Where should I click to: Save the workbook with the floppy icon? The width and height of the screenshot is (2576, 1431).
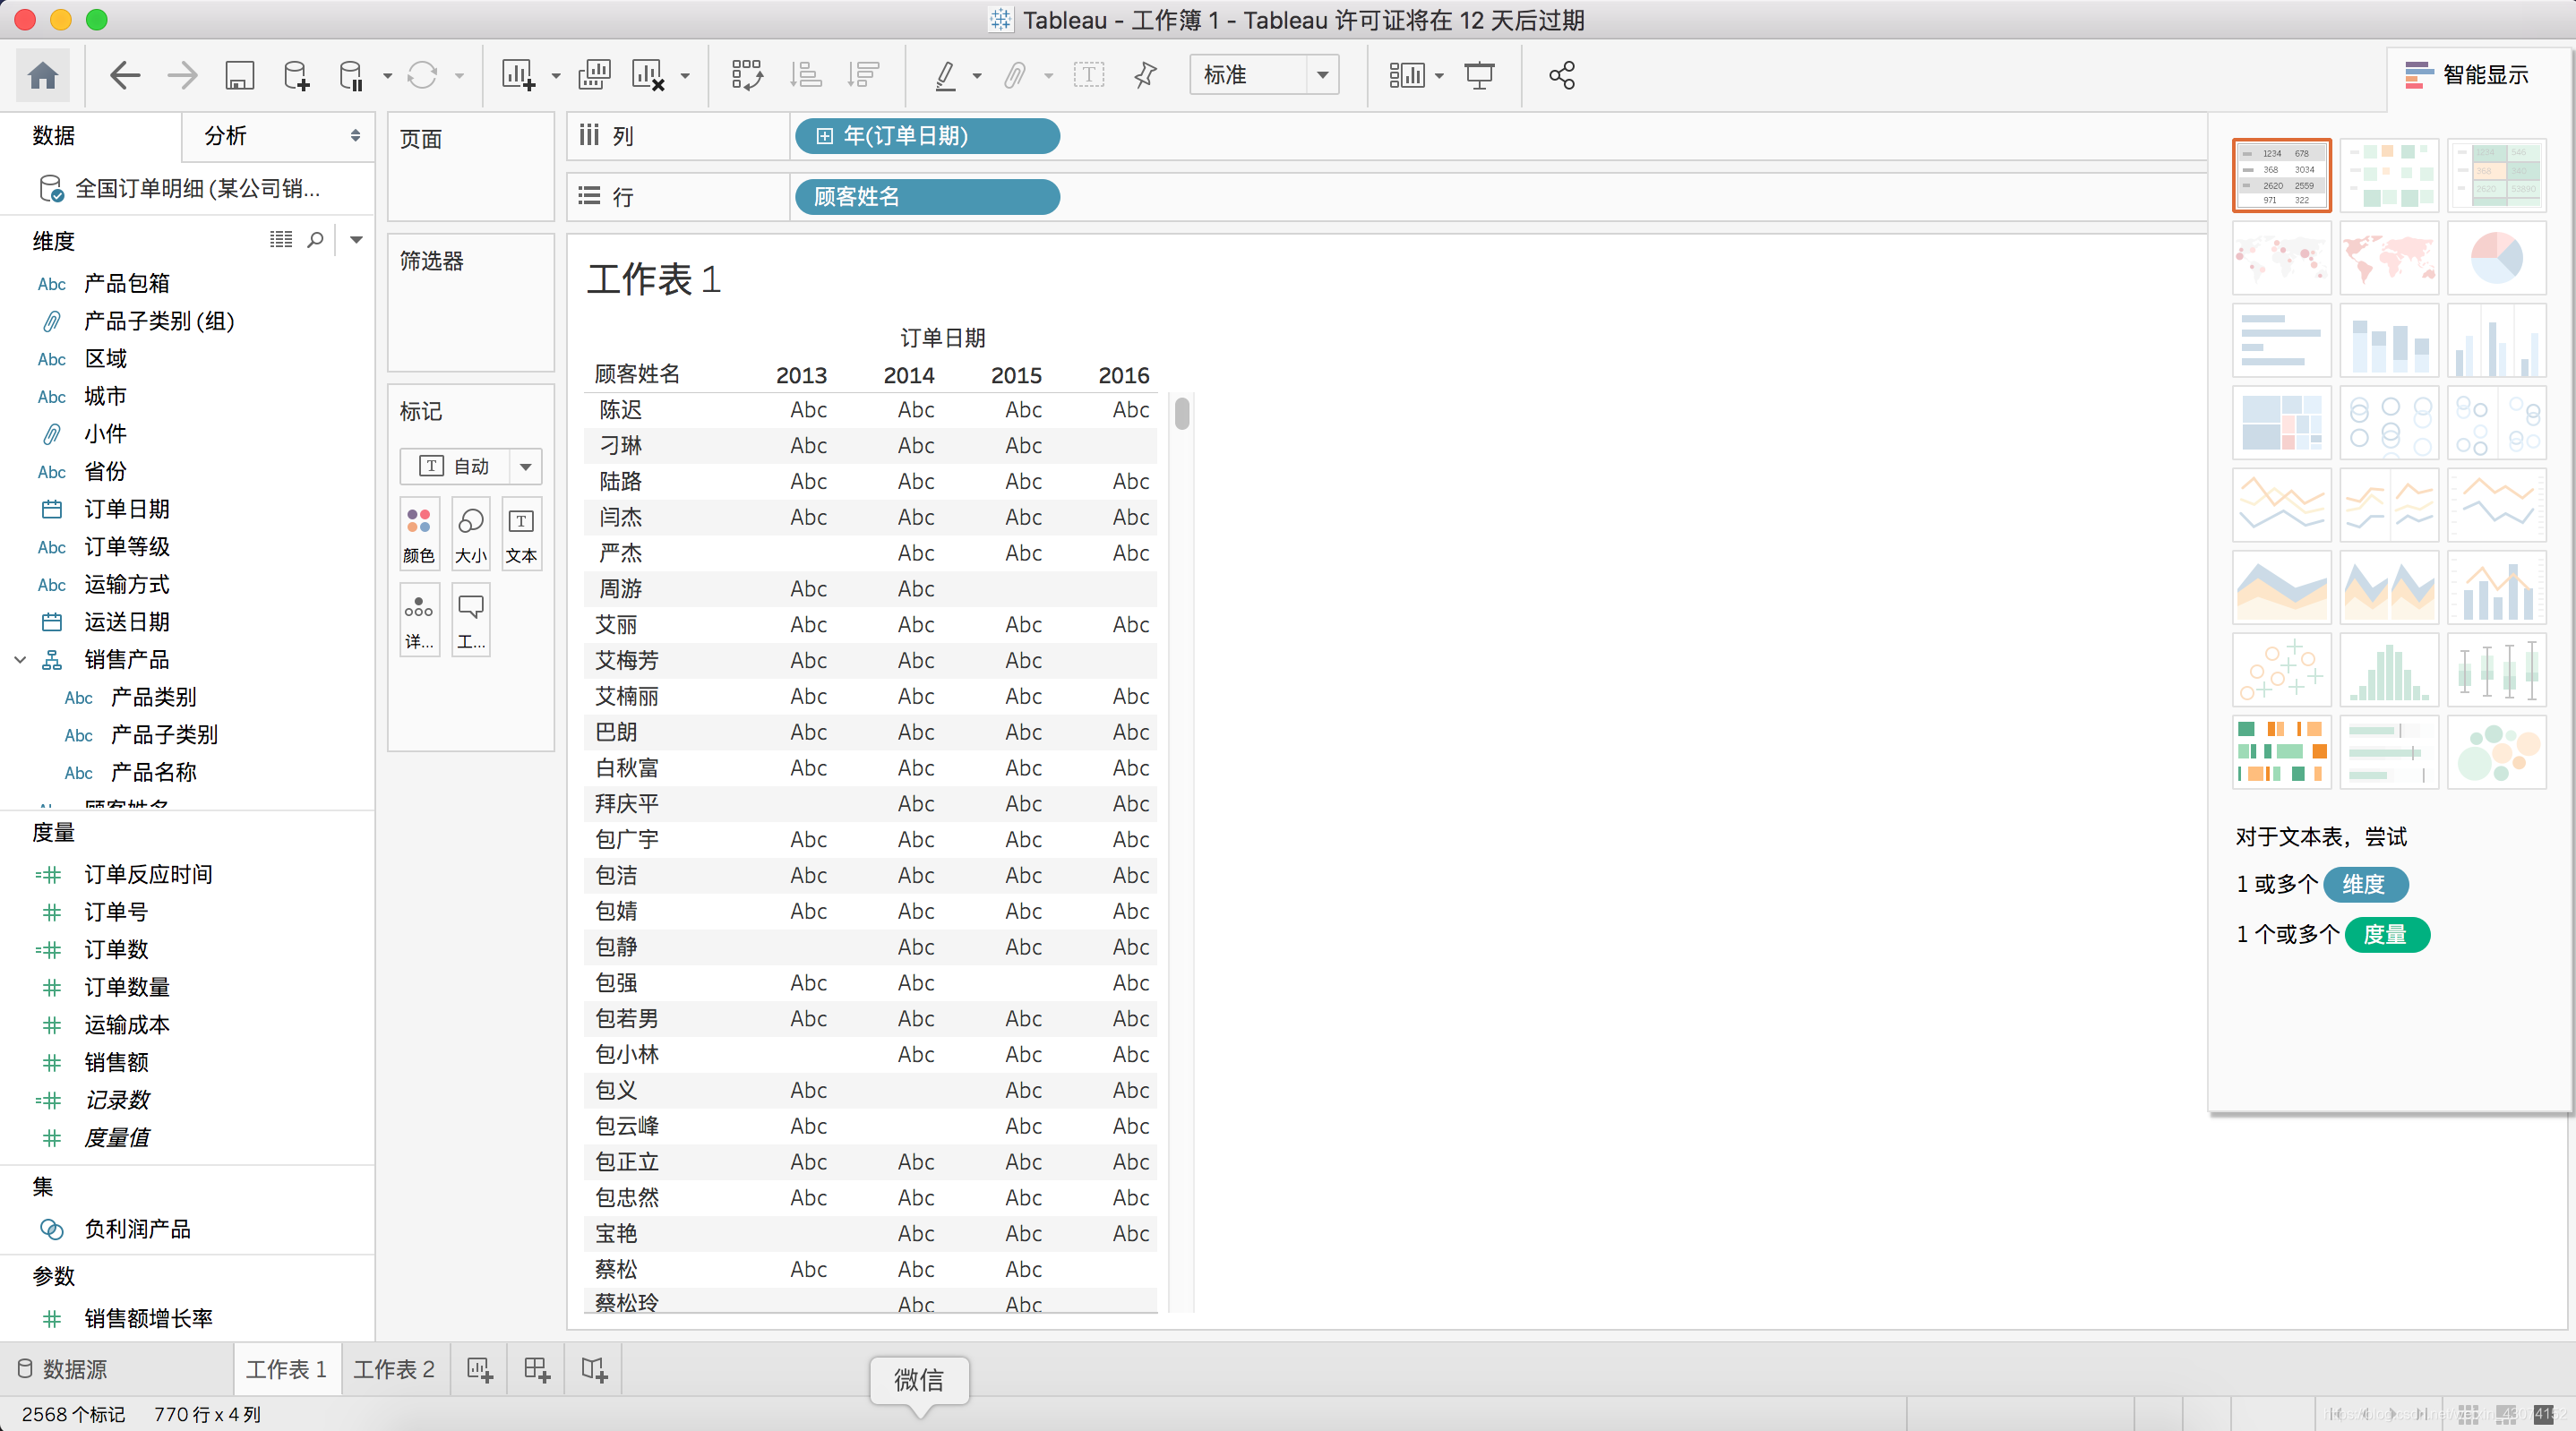pos(239,75)
